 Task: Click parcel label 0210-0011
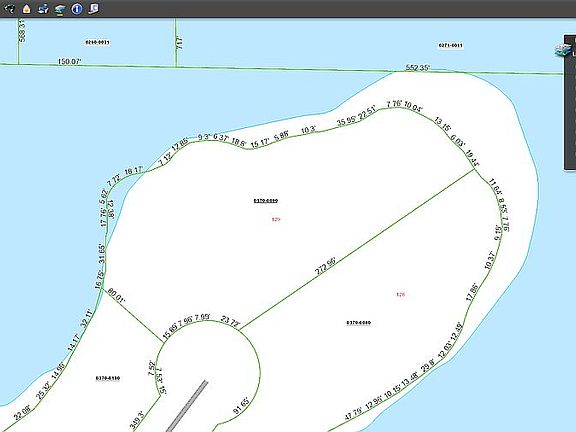click(97, 42)
